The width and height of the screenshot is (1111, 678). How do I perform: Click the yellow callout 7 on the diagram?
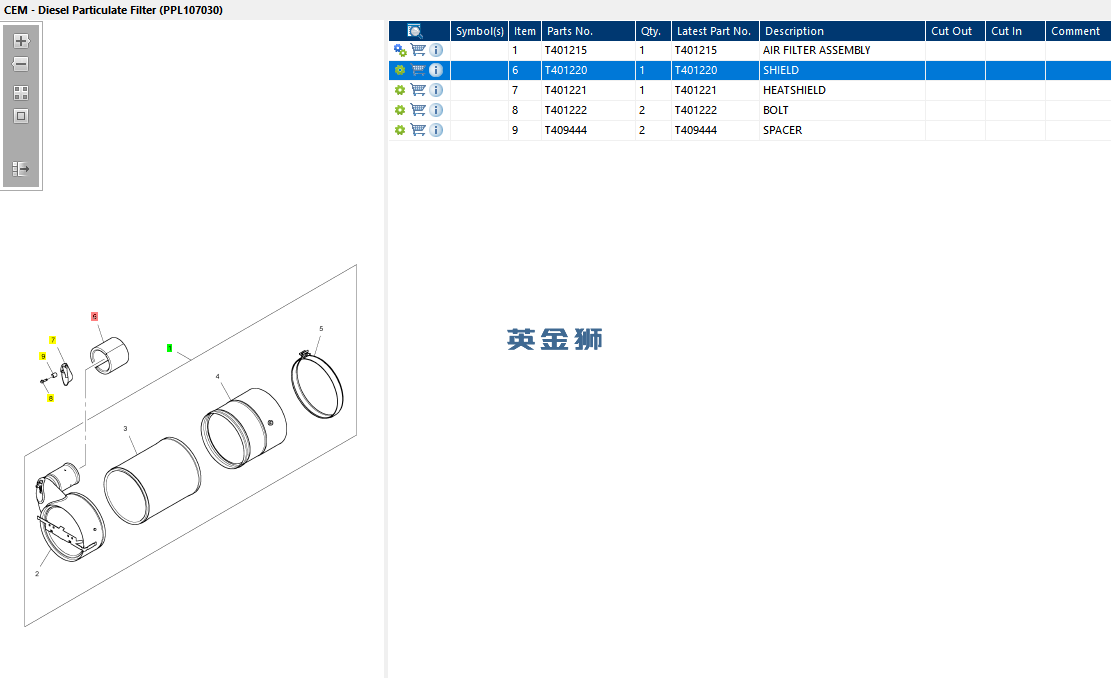pyautogui.click(x=52, y=340)
